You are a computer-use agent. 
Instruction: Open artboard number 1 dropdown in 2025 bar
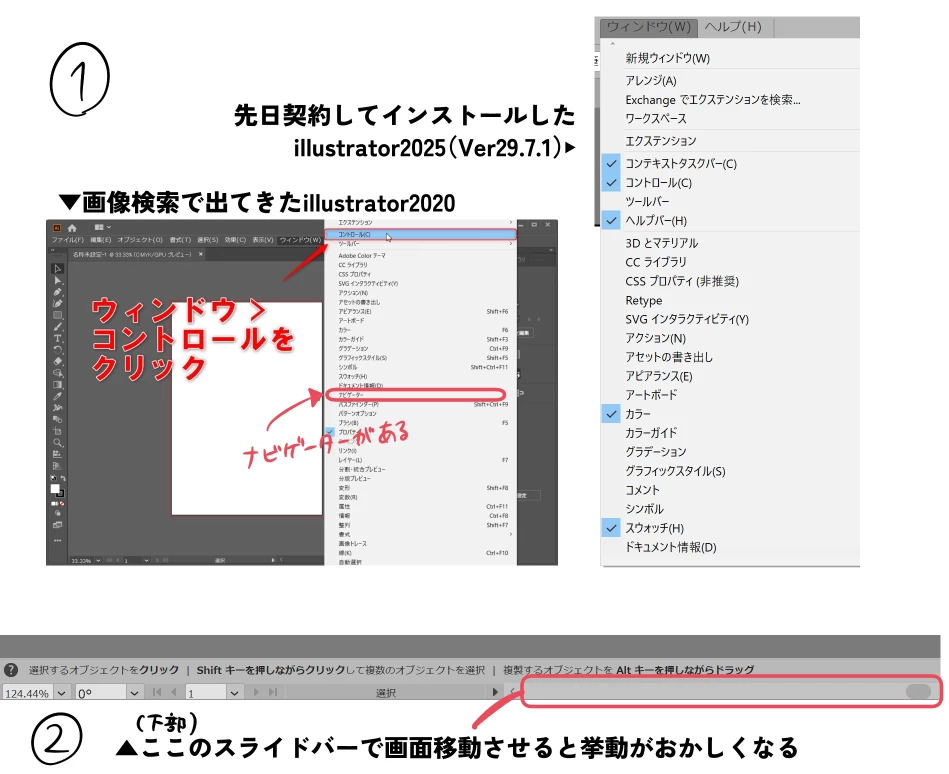click(234, 692)
